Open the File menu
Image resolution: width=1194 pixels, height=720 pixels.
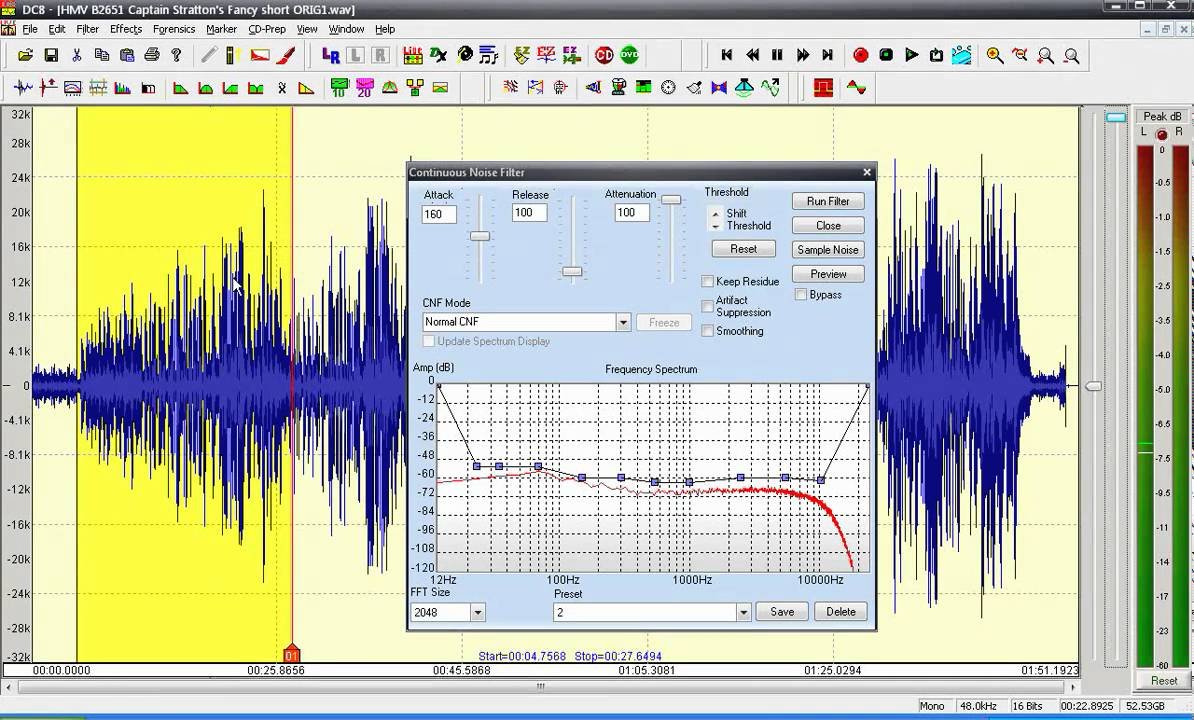click(30, 29)
